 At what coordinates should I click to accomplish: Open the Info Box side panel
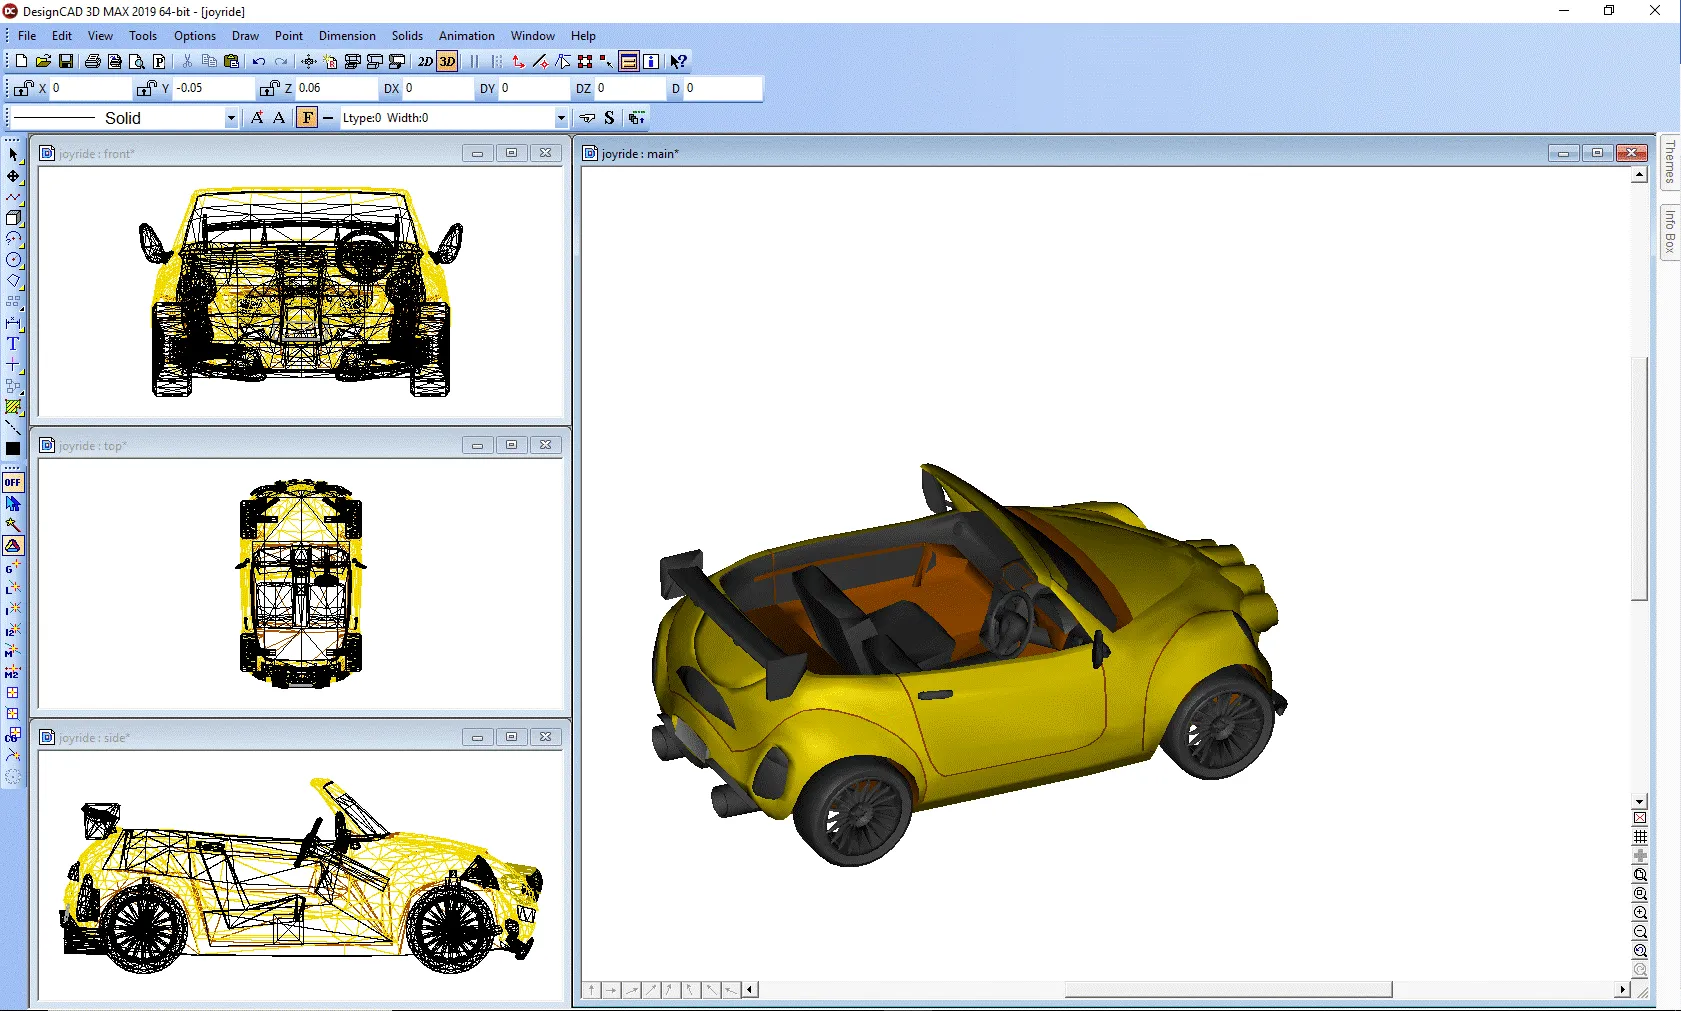click(1669, 232)
